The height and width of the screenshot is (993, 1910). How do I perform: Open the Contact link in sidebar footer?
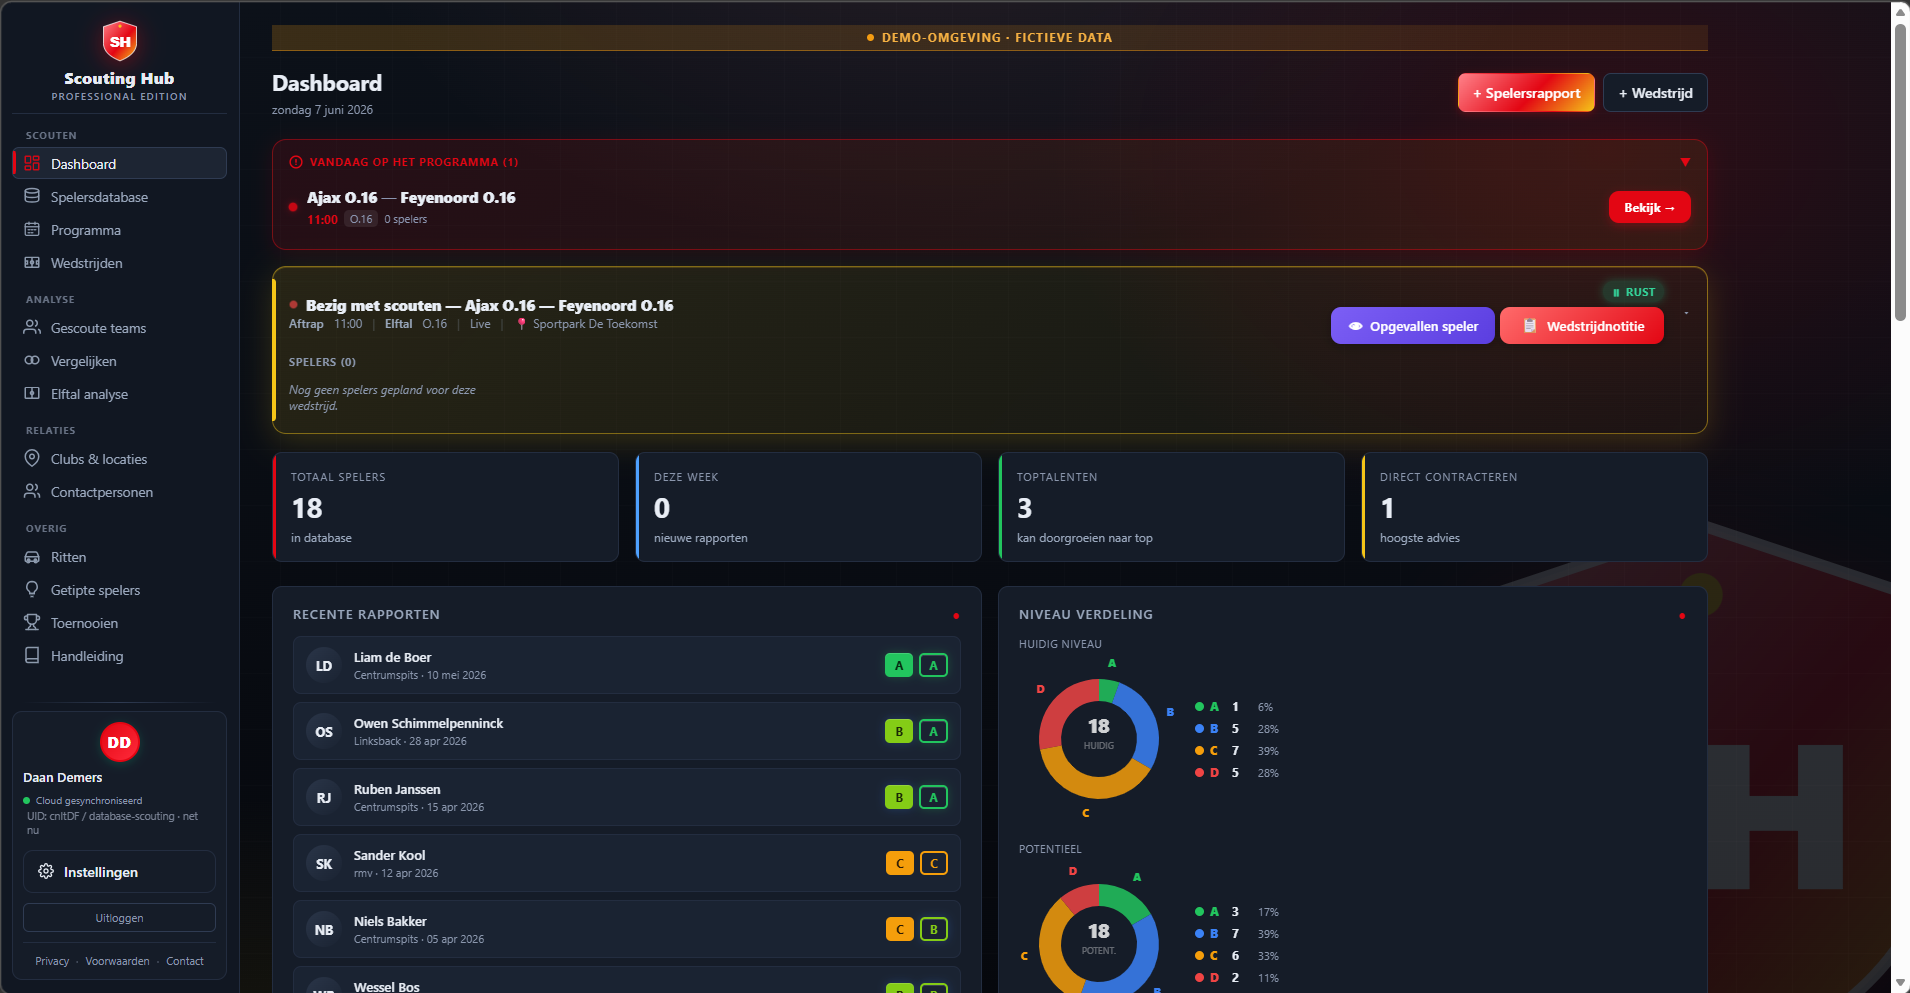(x=185, y=961)
